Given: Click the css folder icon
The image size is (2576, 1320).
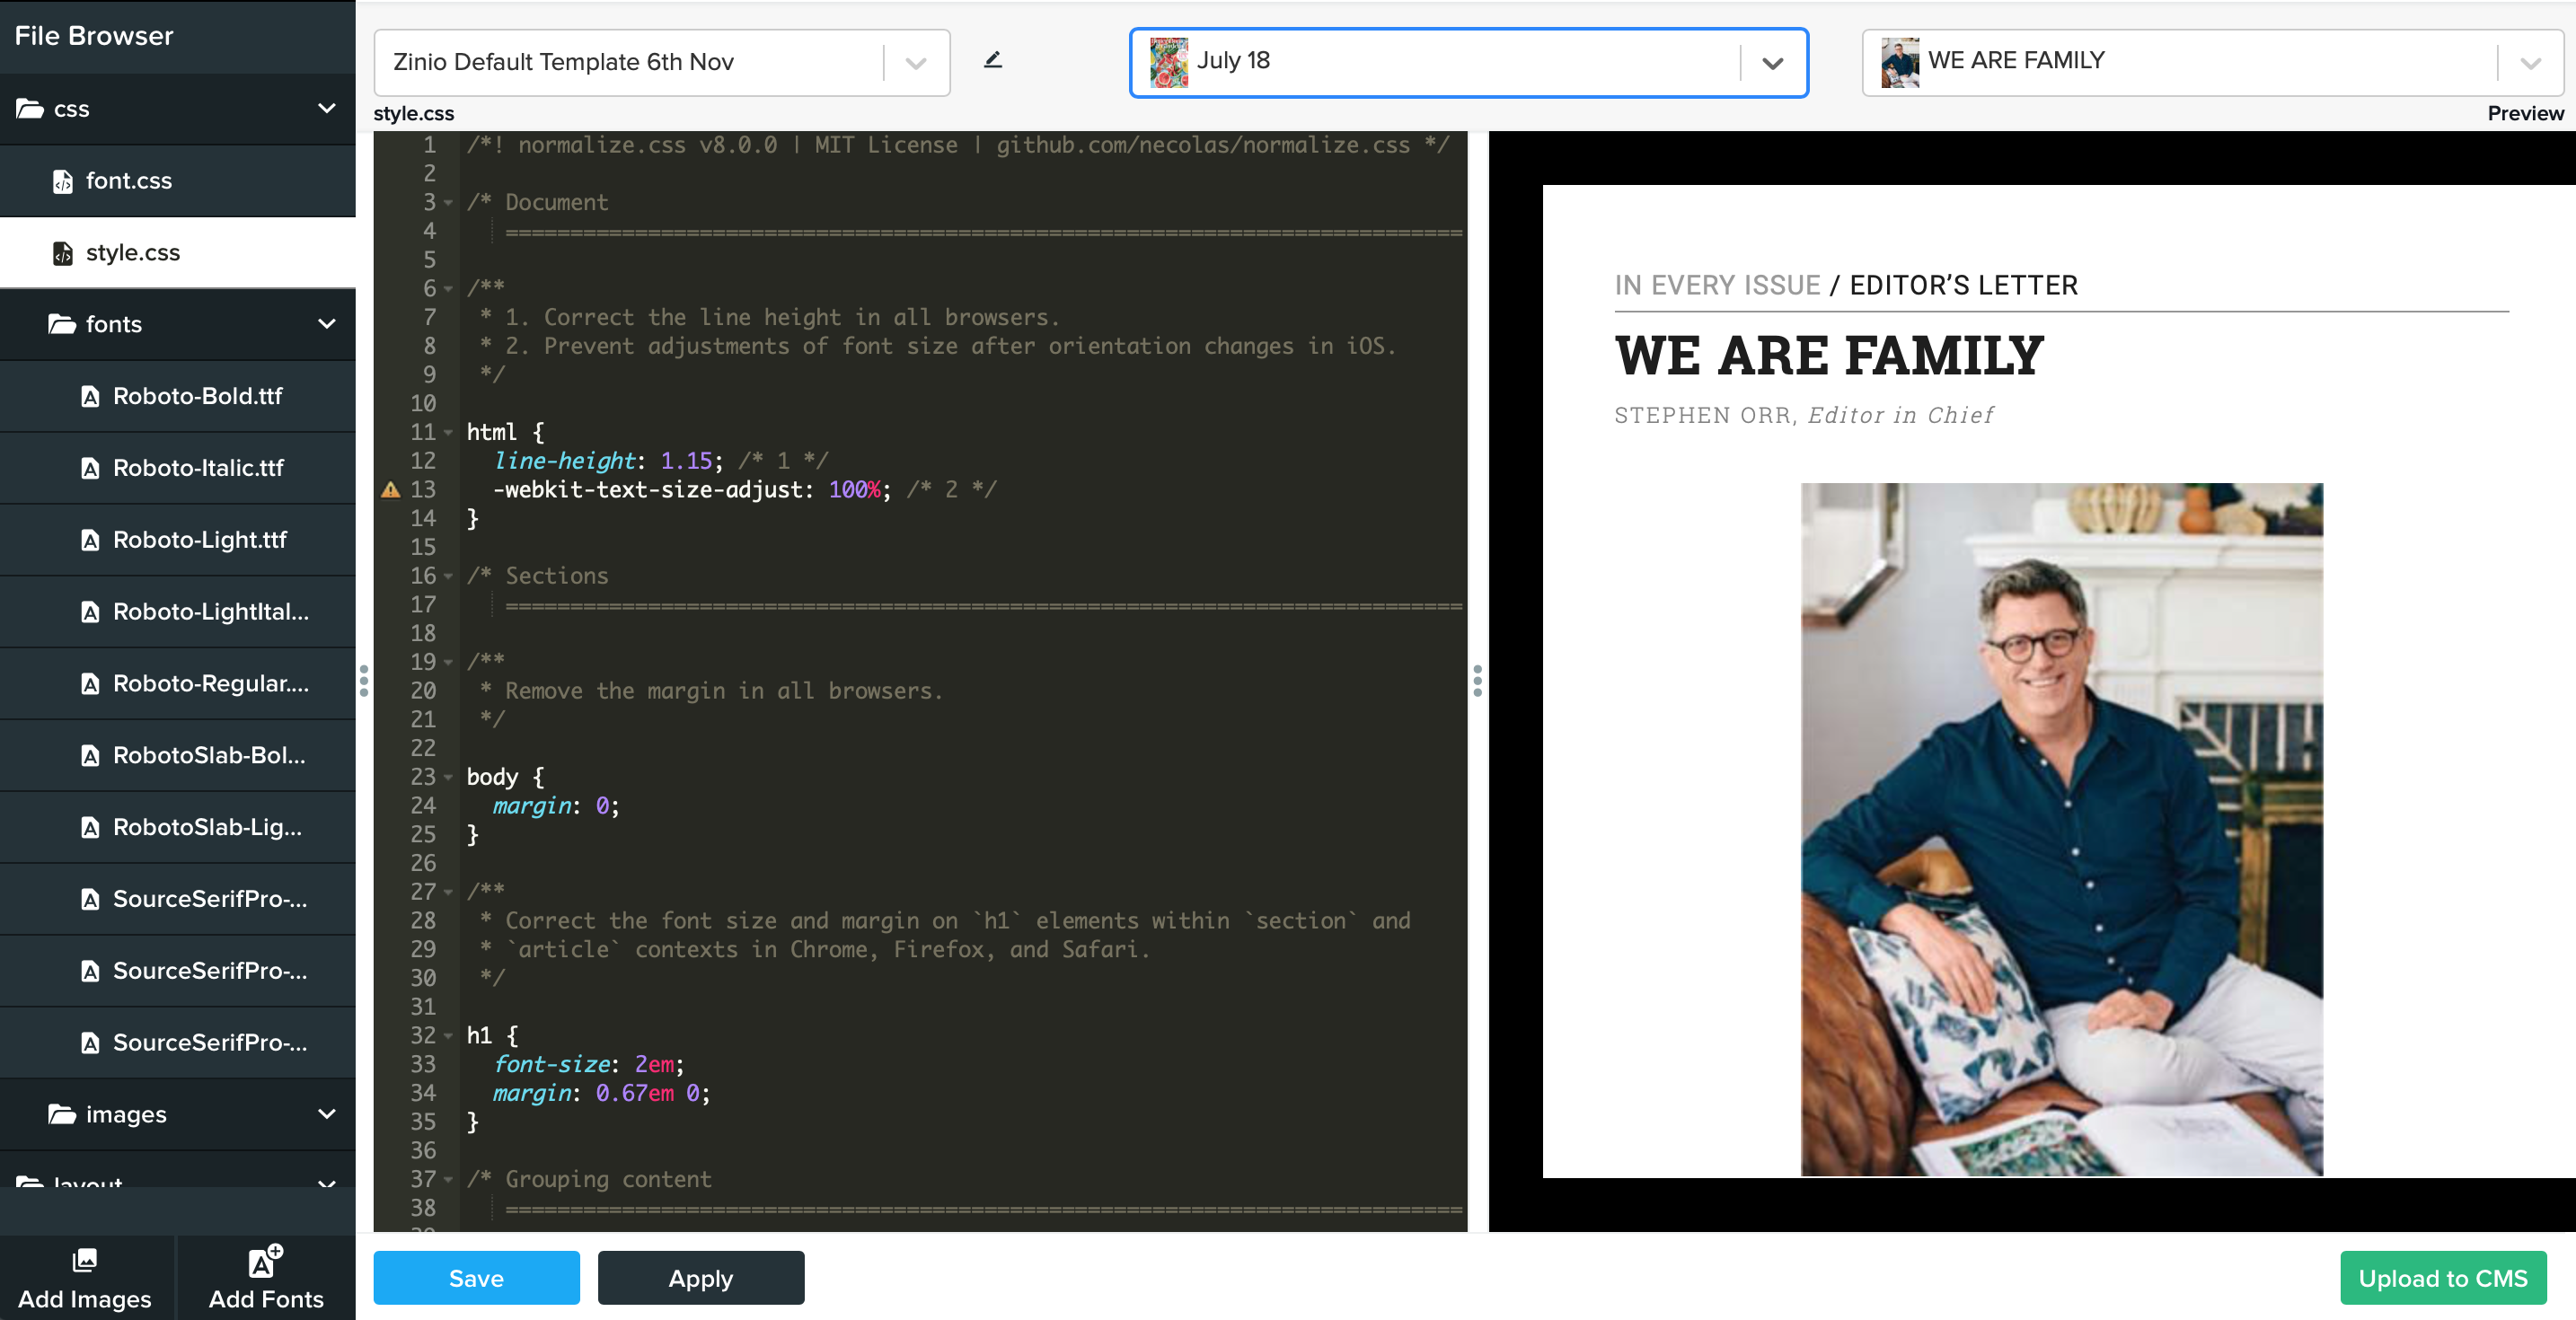Looking at the screenshot, I should click(x=29, y=108).
